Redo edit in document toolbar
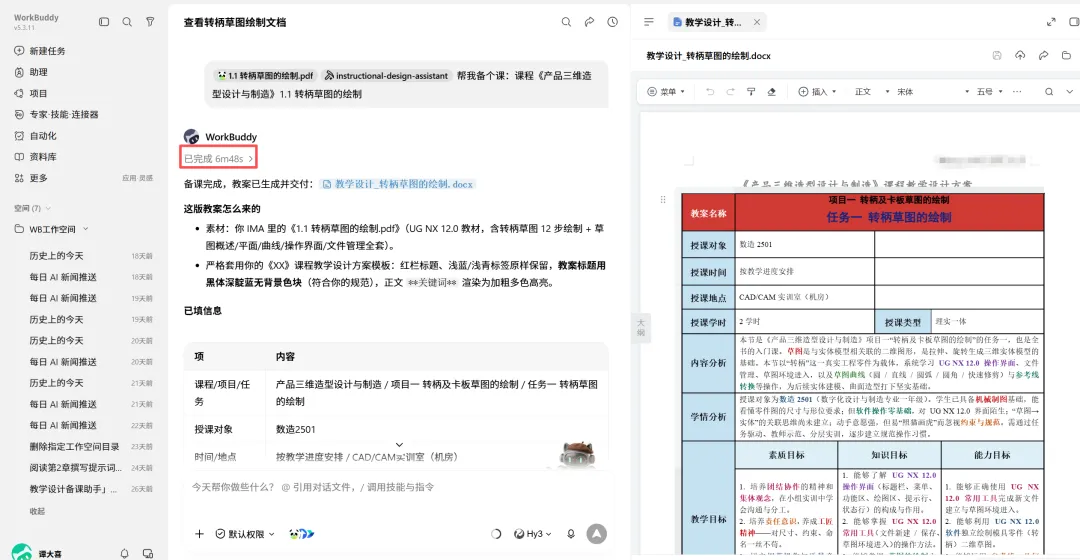 (730, 92)
